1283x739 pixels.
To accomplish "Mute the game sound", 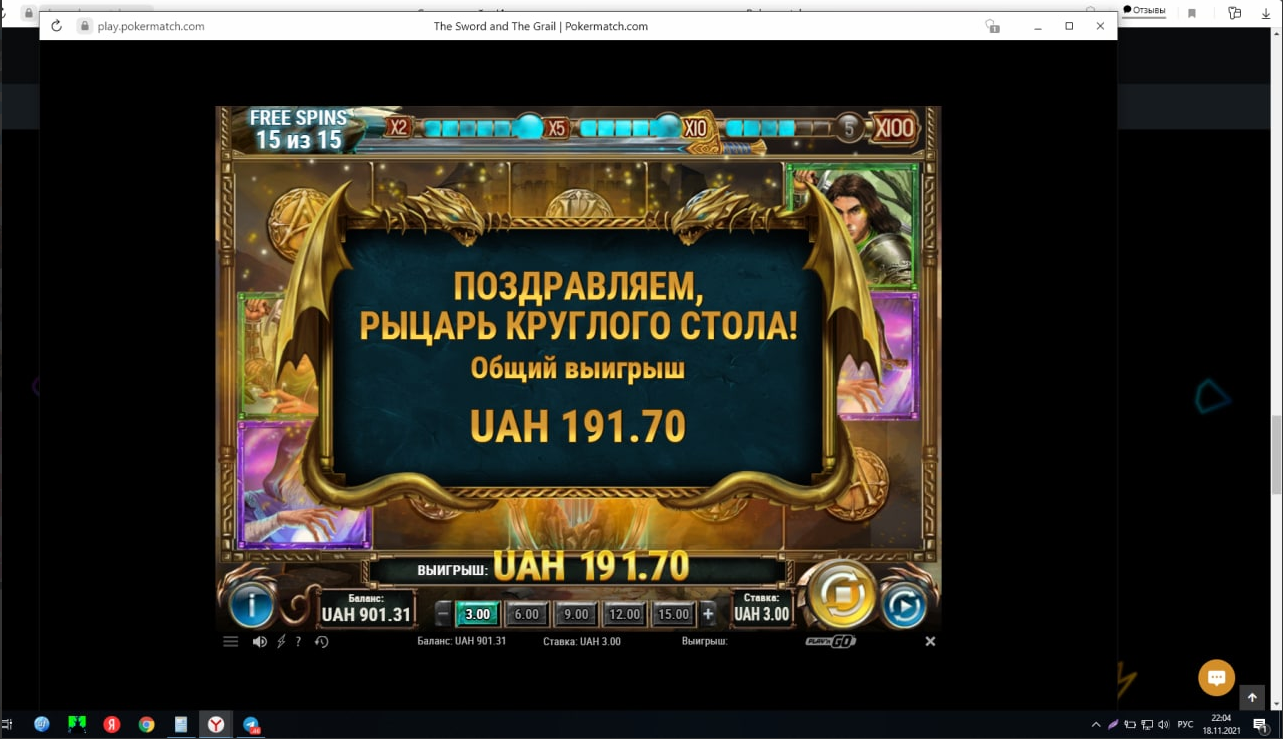I will coord(259,642).
